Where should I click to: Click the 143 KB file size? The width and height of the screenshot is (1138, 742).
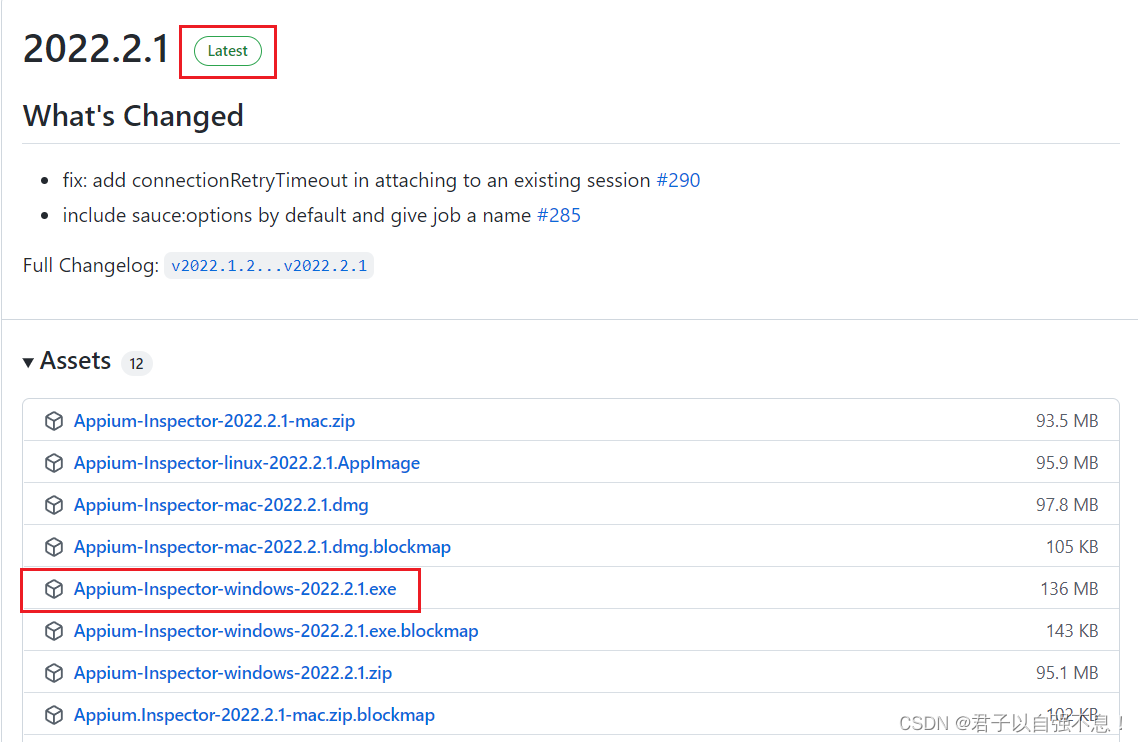(x=1072, y=631)
